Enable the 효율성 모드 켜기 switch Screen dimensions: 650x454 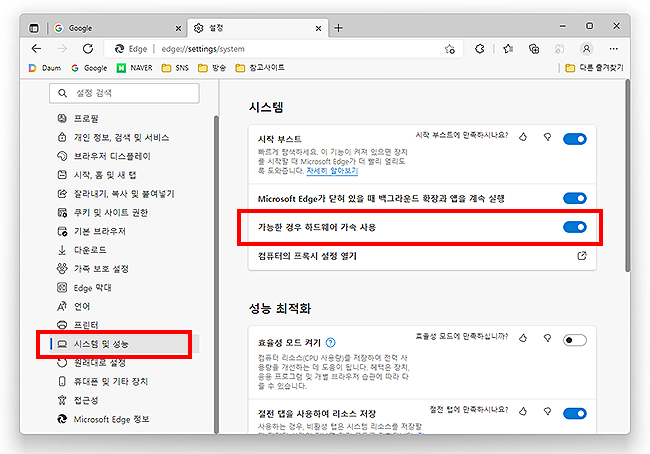tap(575, 340)
